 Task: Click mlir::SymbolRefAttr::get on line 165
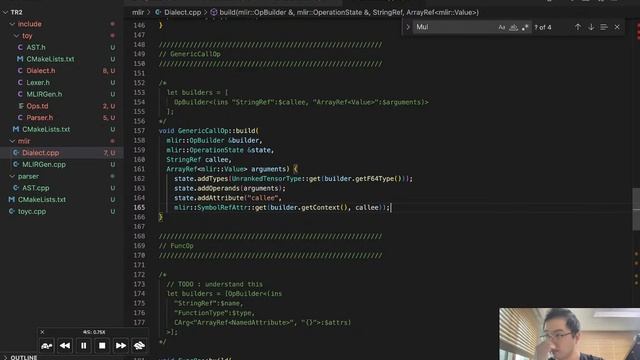pos(220,208)
